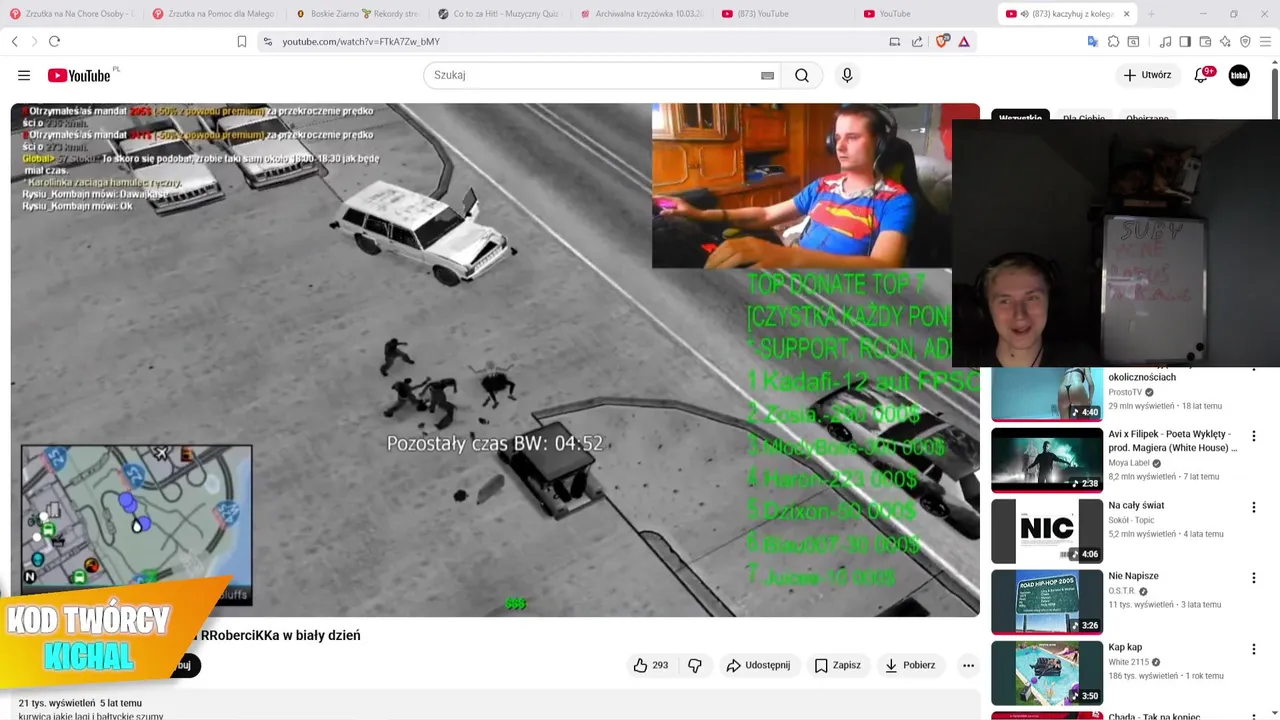Open the translate extension icon
Viewport: 1280px width, 720px height.
click(1093, 41)
